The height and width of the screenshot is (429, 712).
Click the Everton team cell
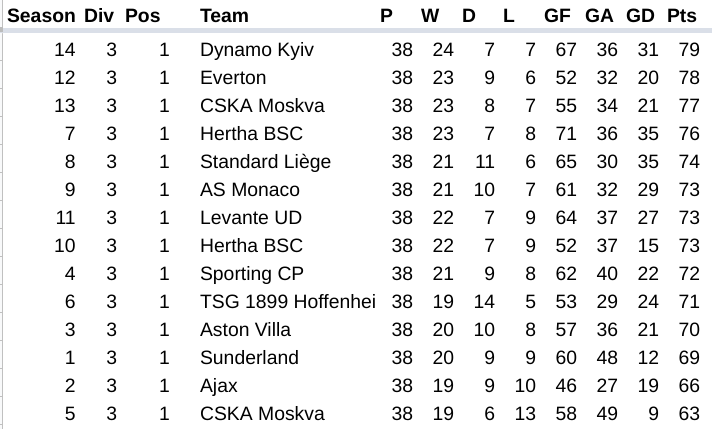click(x=233, y=78)
